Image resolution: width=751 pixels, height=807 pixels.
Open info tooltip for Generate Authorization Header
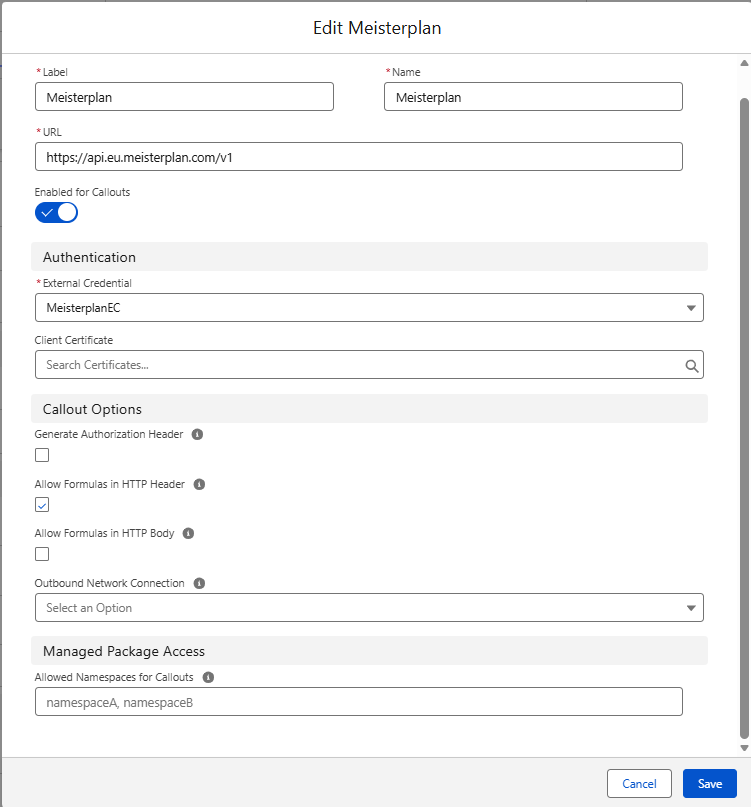click(197, 434)
